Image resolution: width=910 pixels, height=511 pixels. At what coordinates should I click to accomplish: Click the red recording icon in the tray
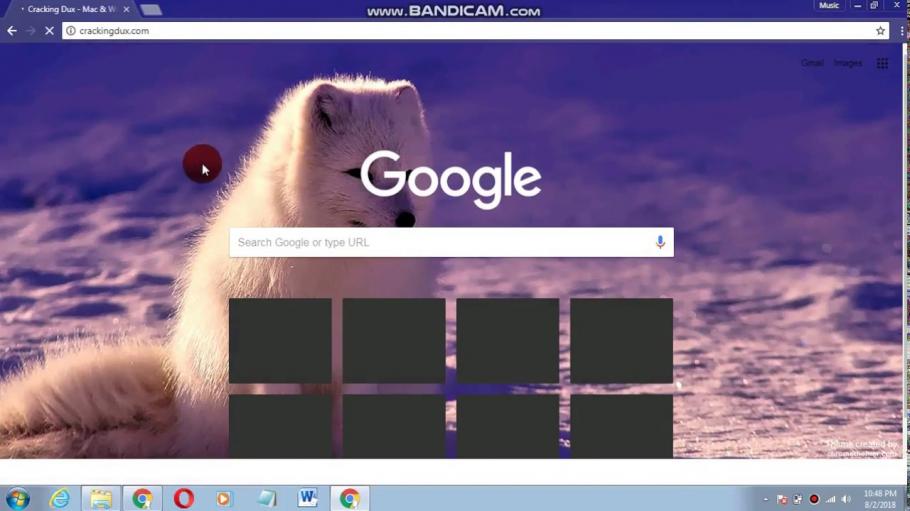pyautogui.click(x=814, y=499)
